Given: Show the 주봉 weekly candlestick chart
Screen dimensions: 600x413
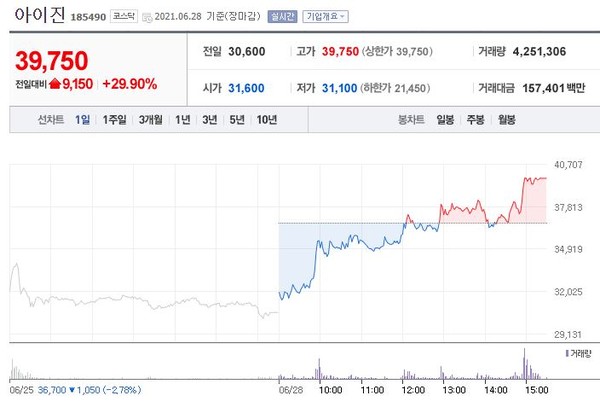Looking at the screenshot, I should point(475,120).
